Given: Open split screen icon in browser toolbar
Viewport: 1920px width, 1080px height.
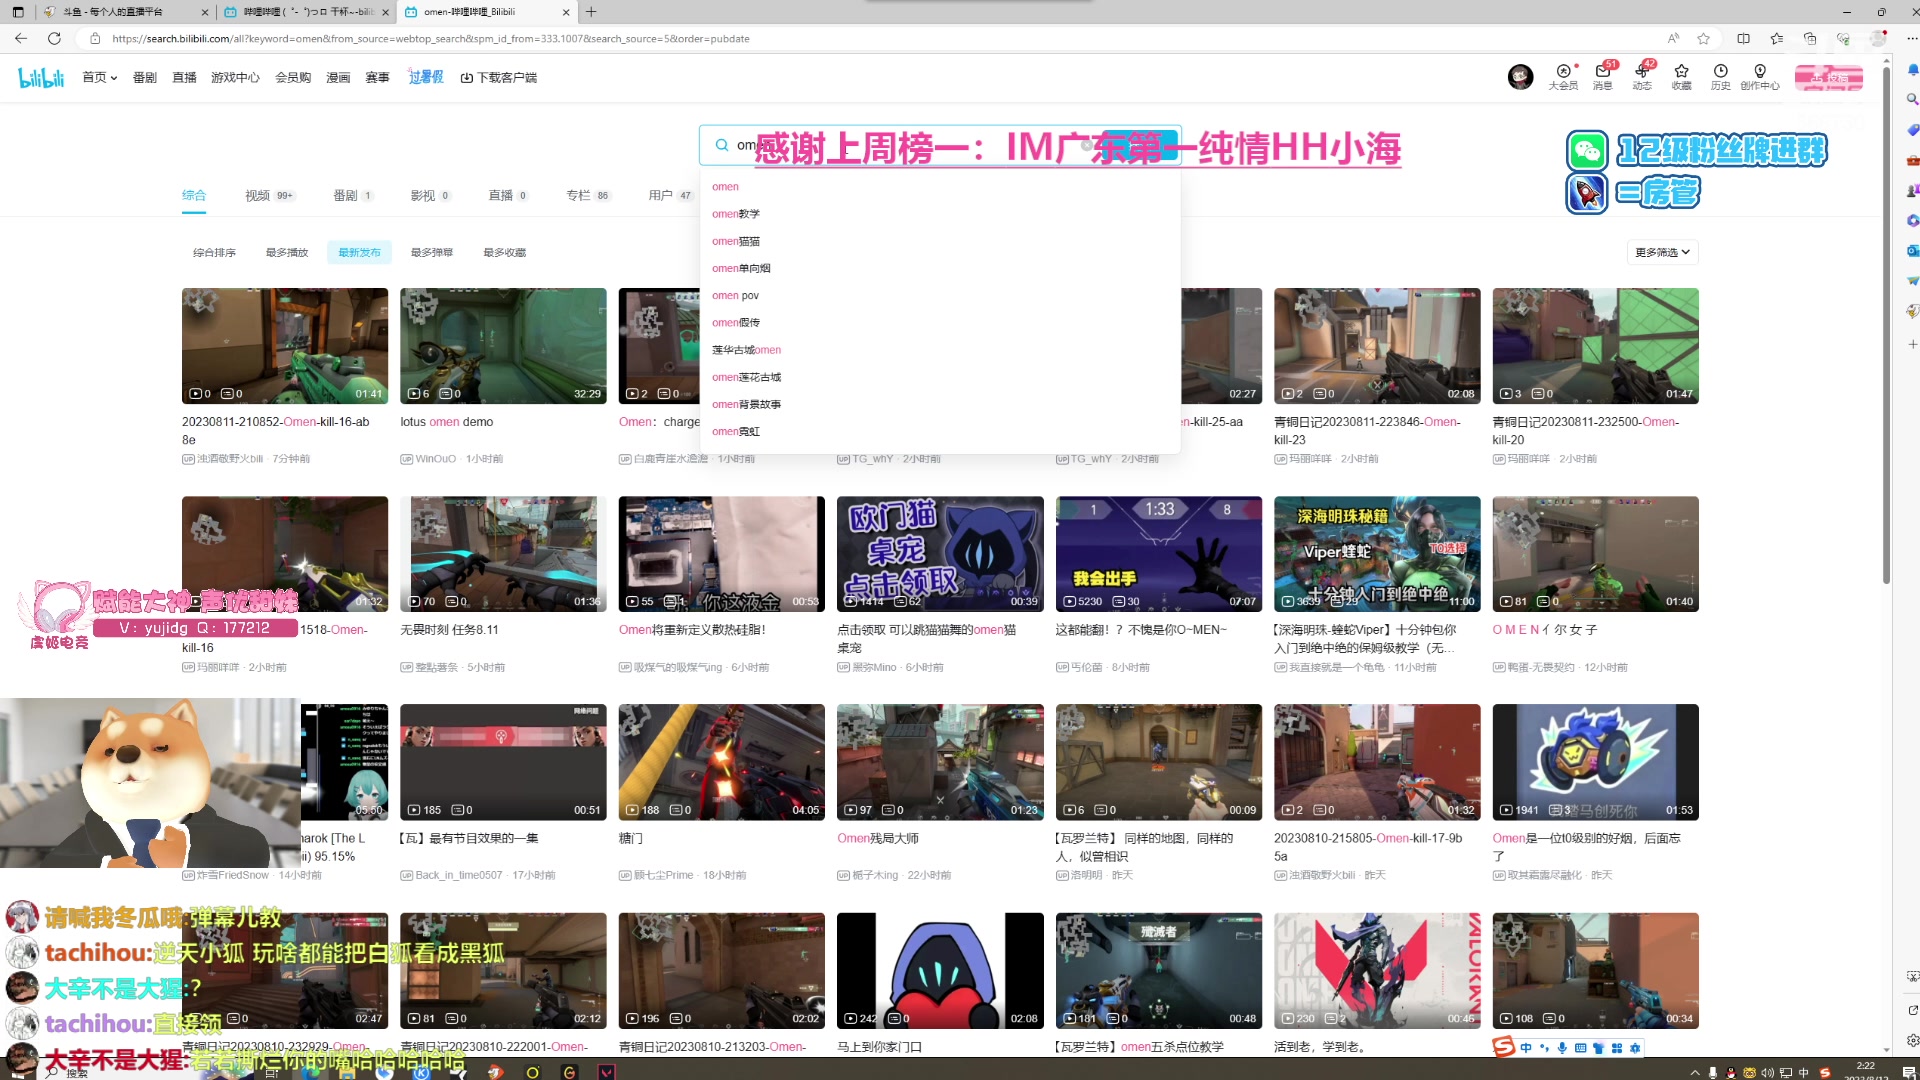Looking at the screenshot, I should (1743, 38).
